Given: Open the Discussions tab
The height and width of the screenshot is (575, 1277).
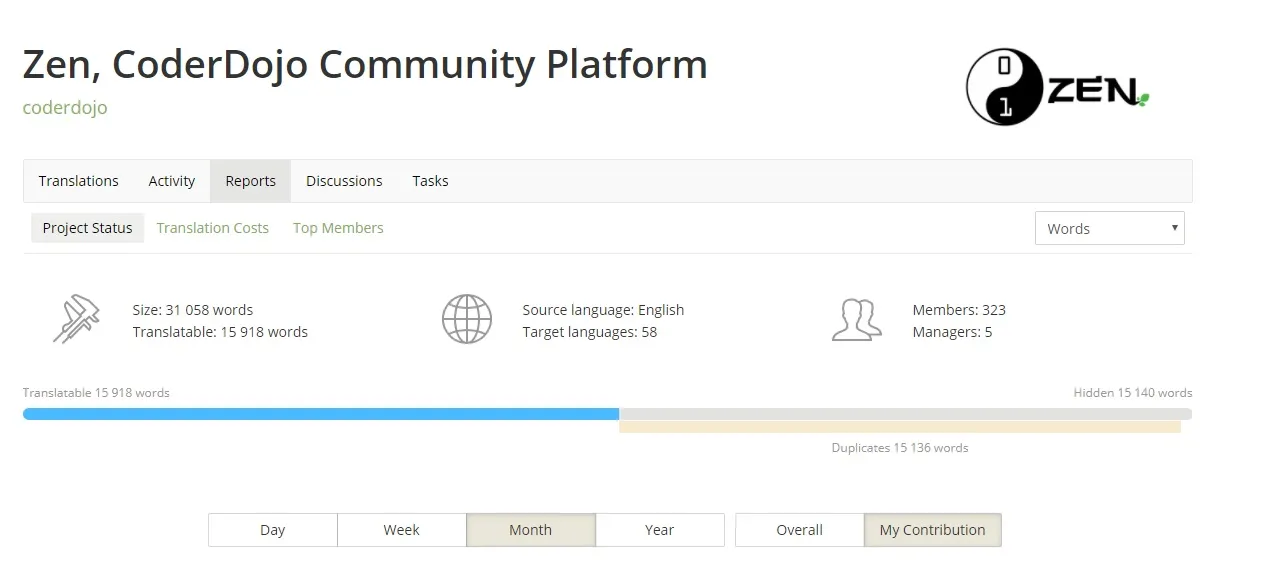Looking at the screenshot, I should click(344, 181).
